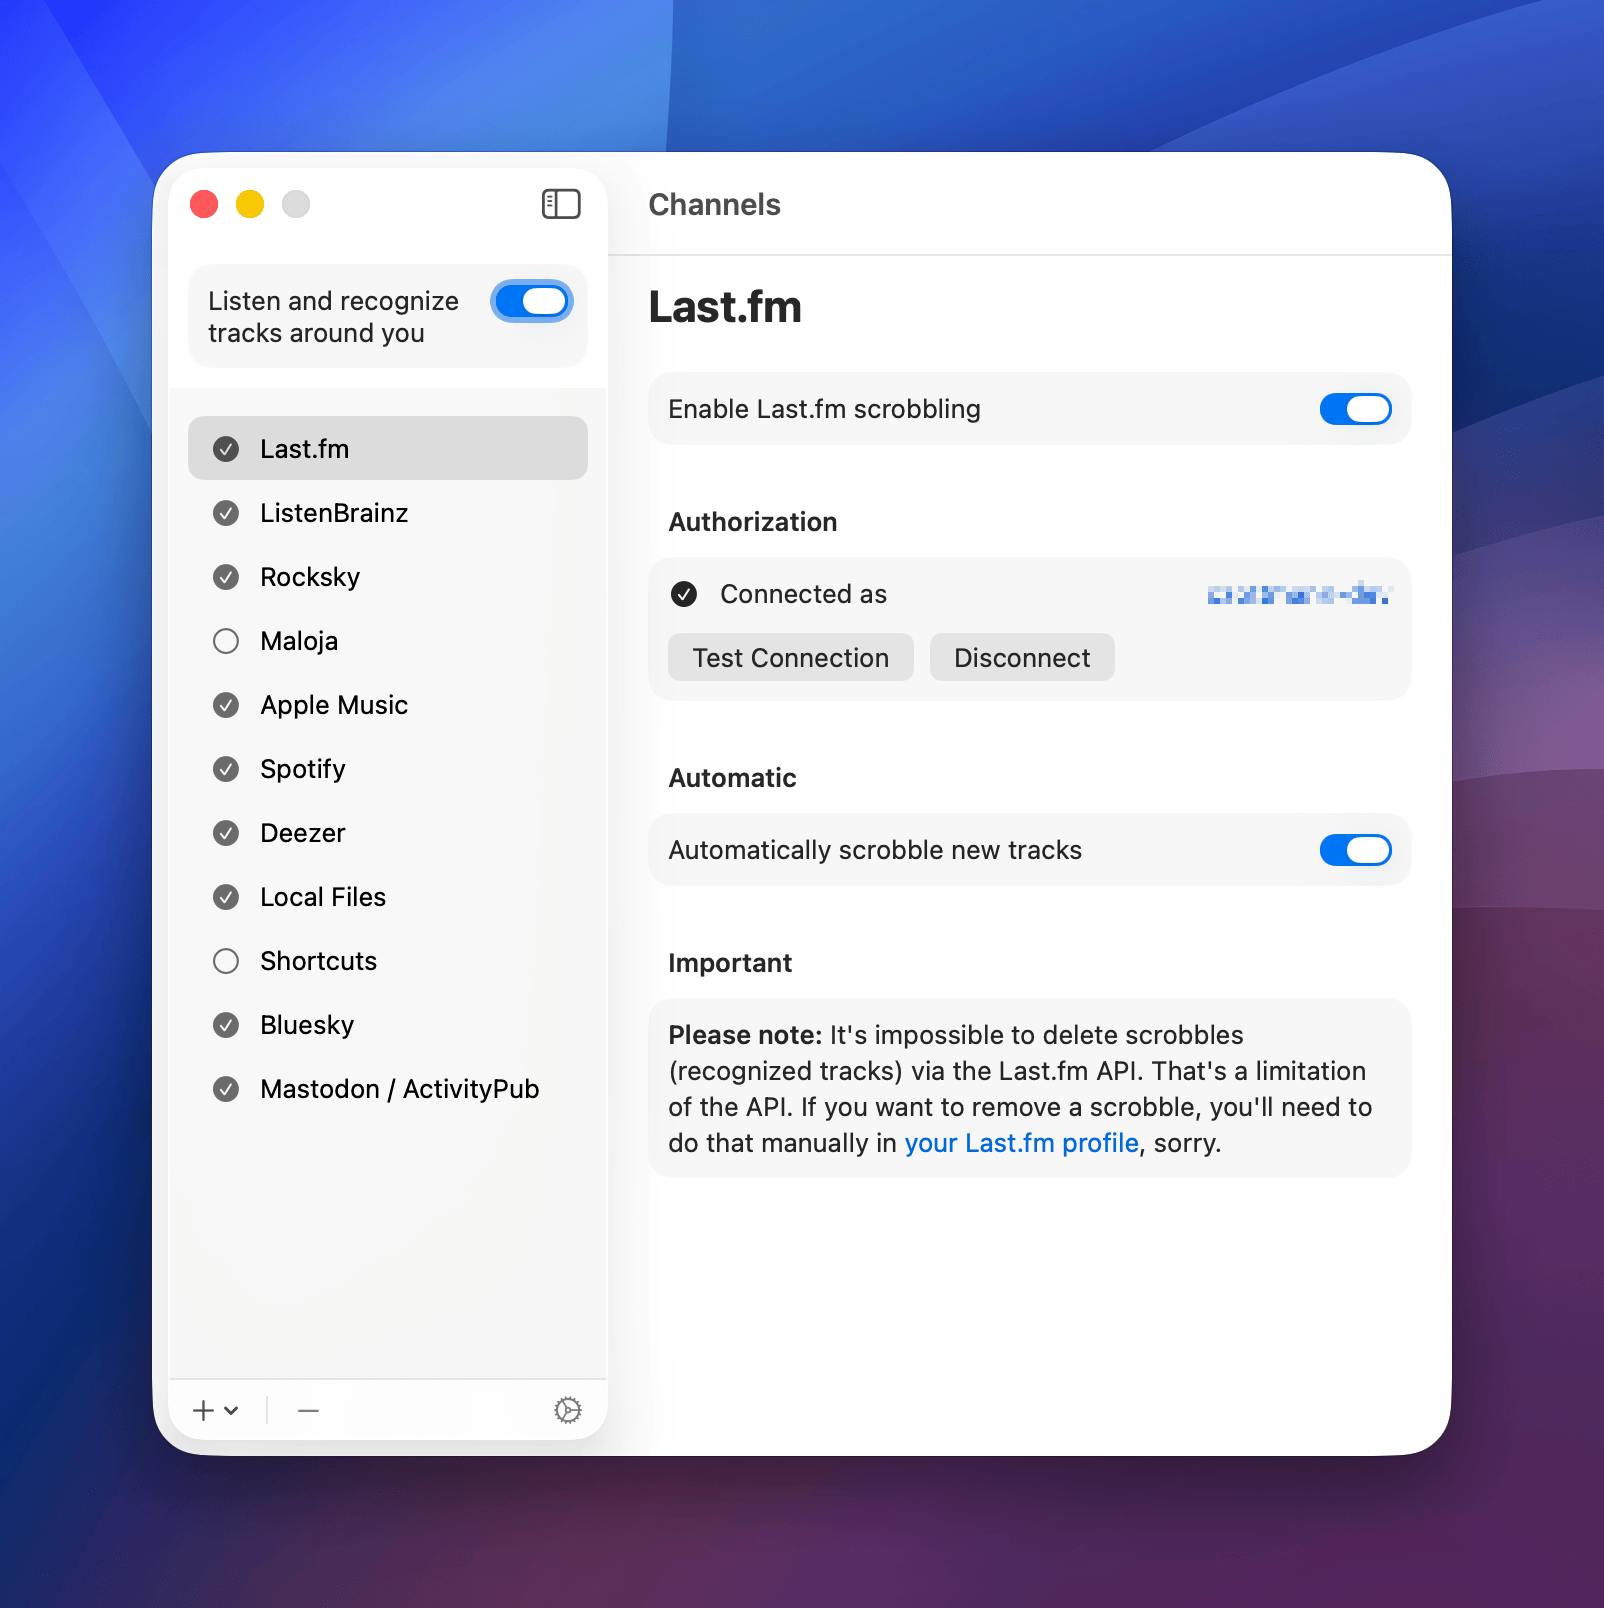Click the checkmark icon beside Rocksky
The width and height of the screenshot is (1604, 1608).
226,577
